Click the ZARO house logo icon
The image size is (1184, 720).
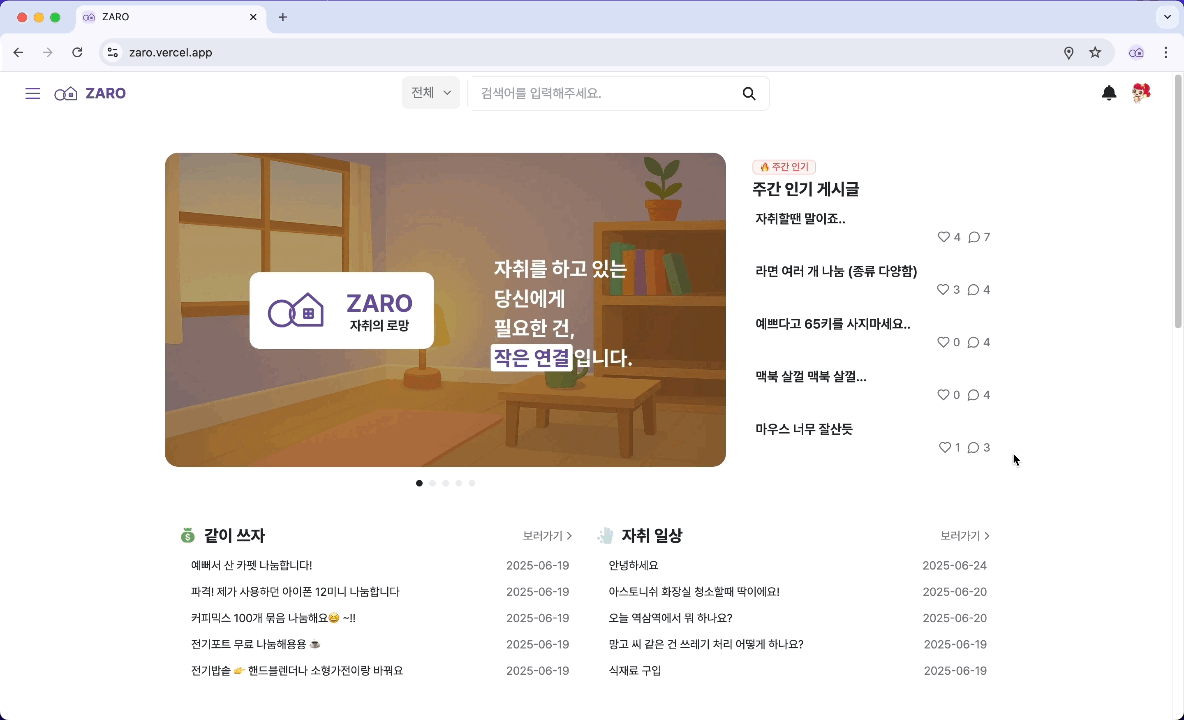66,94
